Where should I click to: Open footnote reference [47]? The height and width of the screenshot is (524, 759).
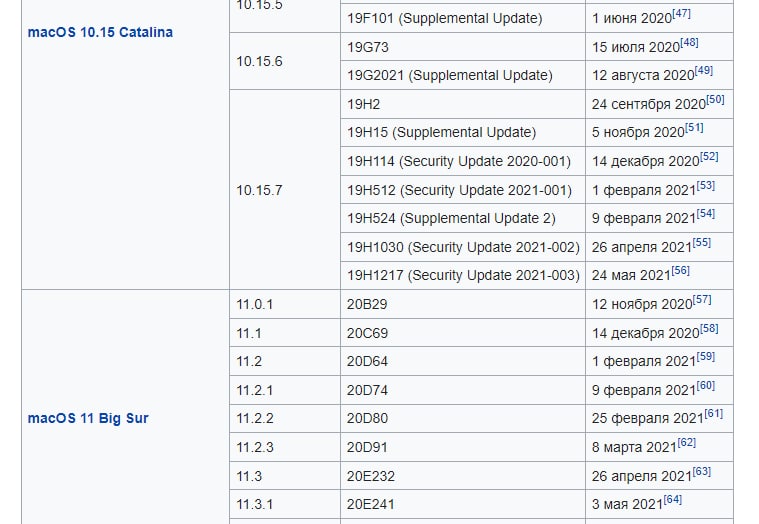(681, 14)
